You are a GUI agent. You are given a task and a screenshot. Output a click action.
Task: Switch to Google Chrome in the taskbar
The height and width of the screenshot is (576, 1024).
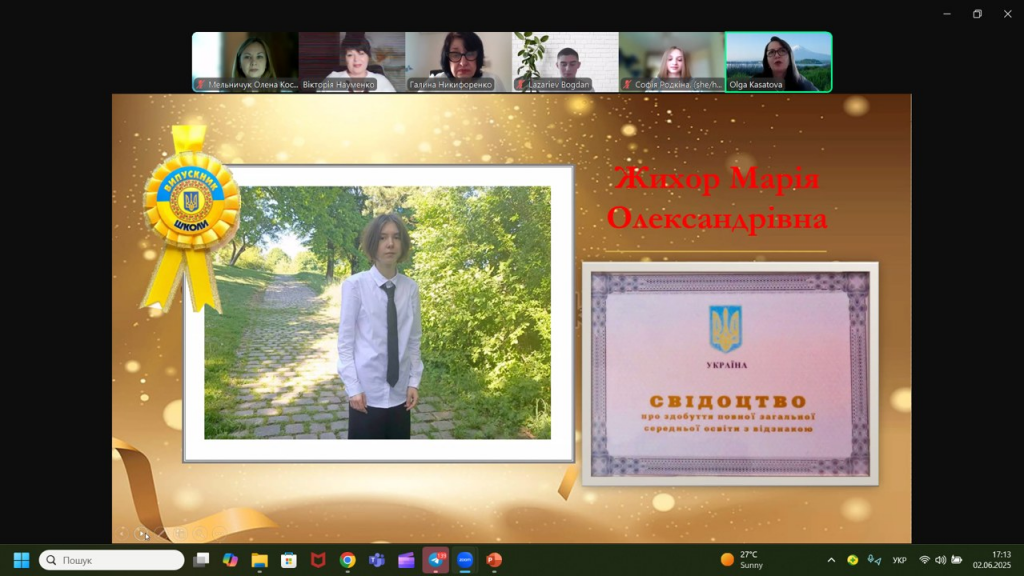347,560
